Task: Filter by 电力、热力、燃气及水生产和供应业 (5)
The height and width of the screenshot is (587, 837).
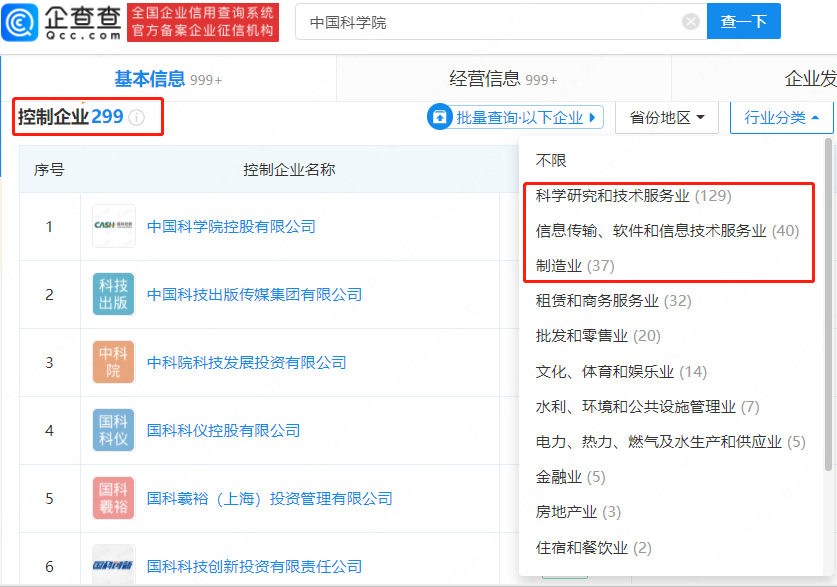Action: [x=670, y=442]
